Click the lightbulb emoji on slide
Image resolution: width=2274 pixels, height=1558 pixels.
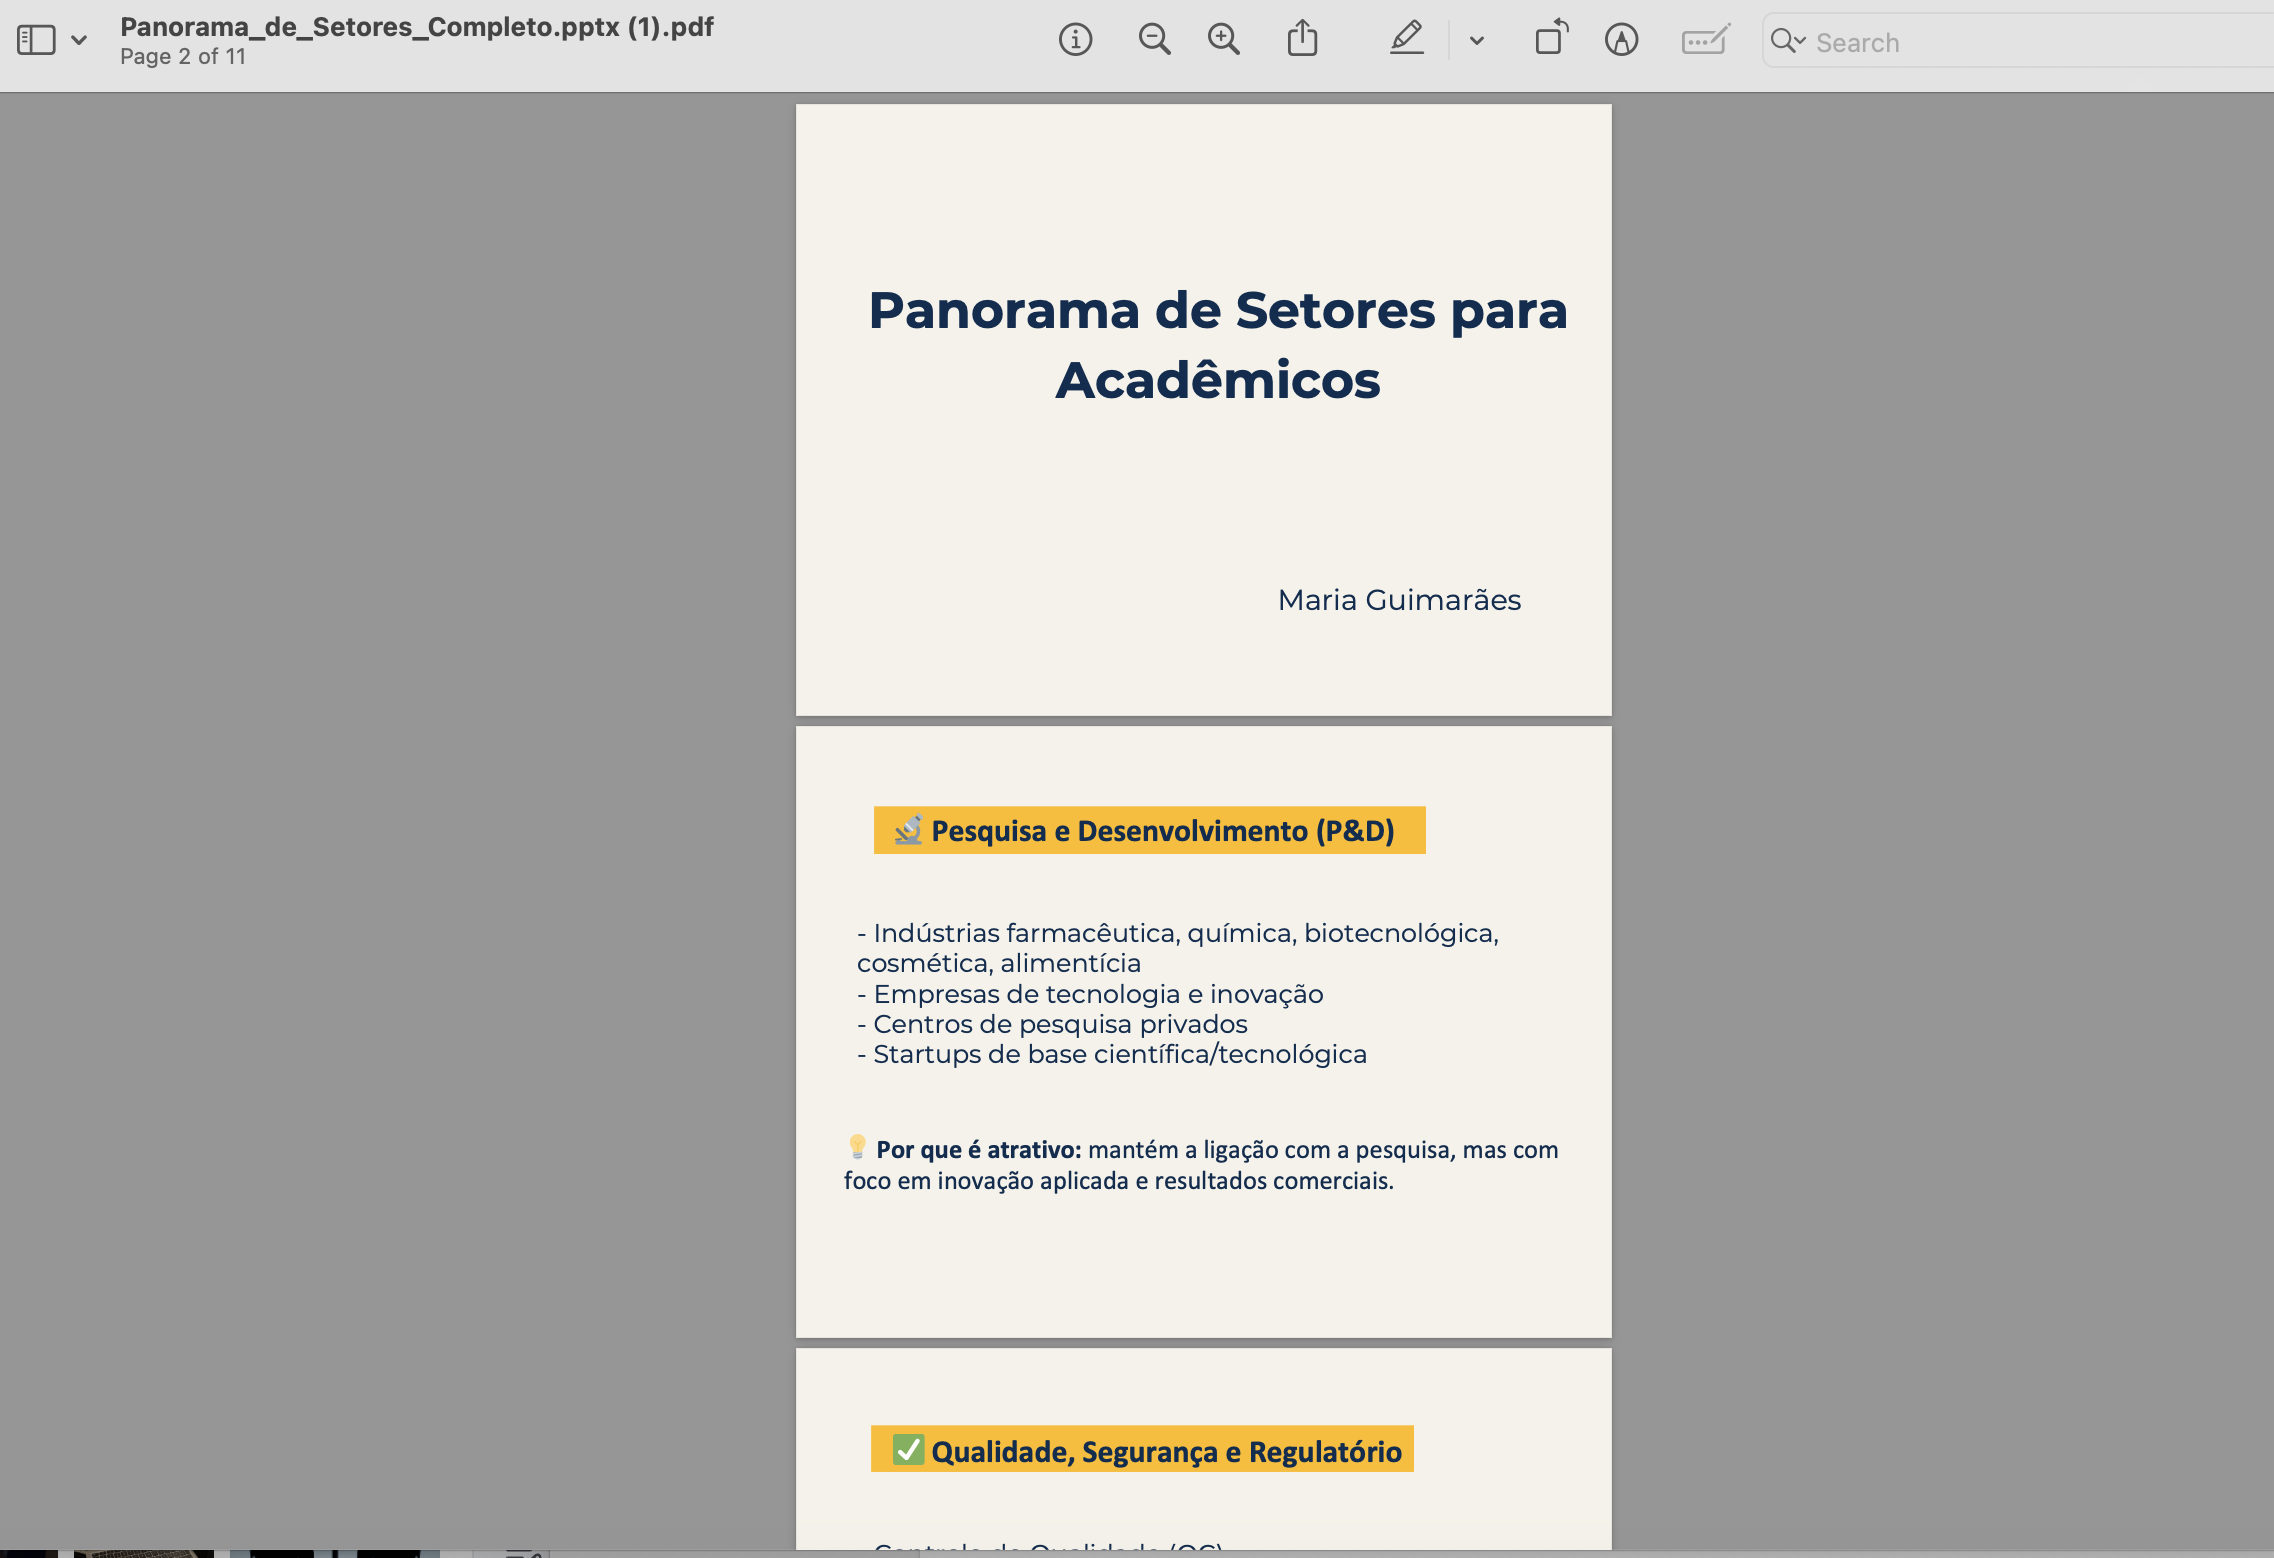857,1146
